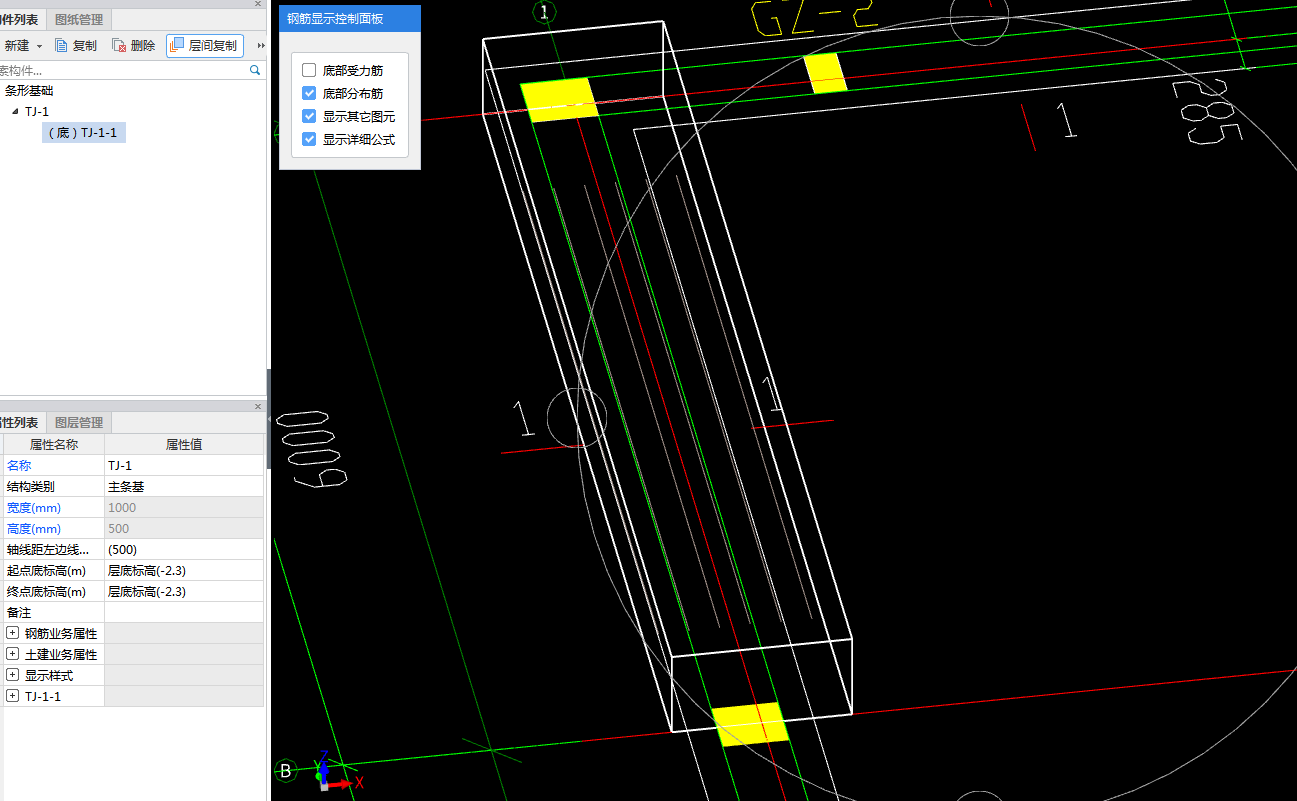Click the 结构类别 value 主条基
Viewport: 1297px width, 801px height.
tap(184, 486)
